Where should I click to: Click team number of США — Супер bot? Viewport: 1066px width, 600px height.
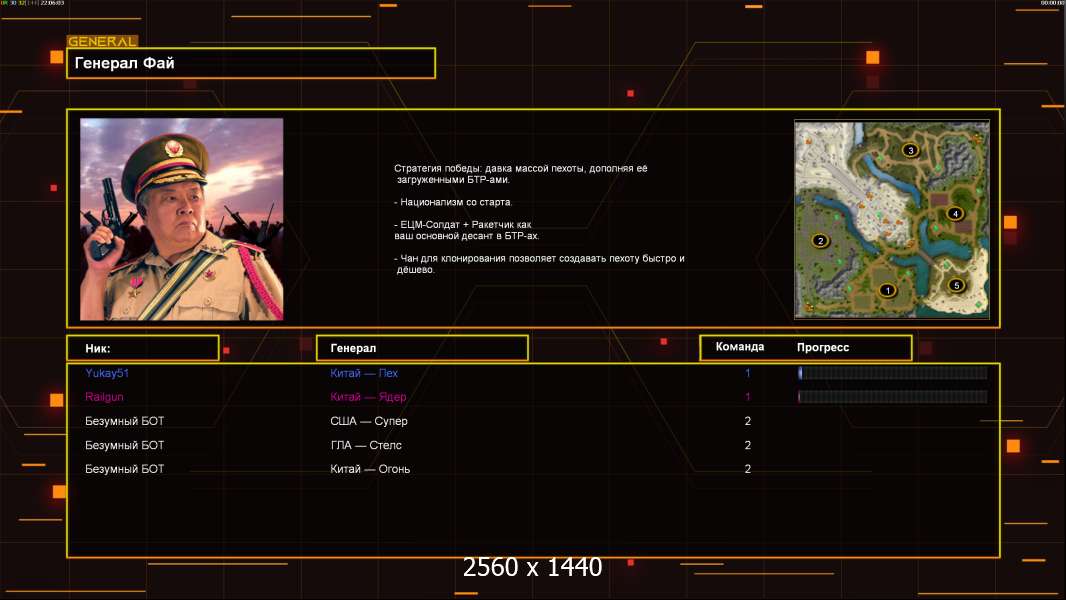(x=747, y=421)
